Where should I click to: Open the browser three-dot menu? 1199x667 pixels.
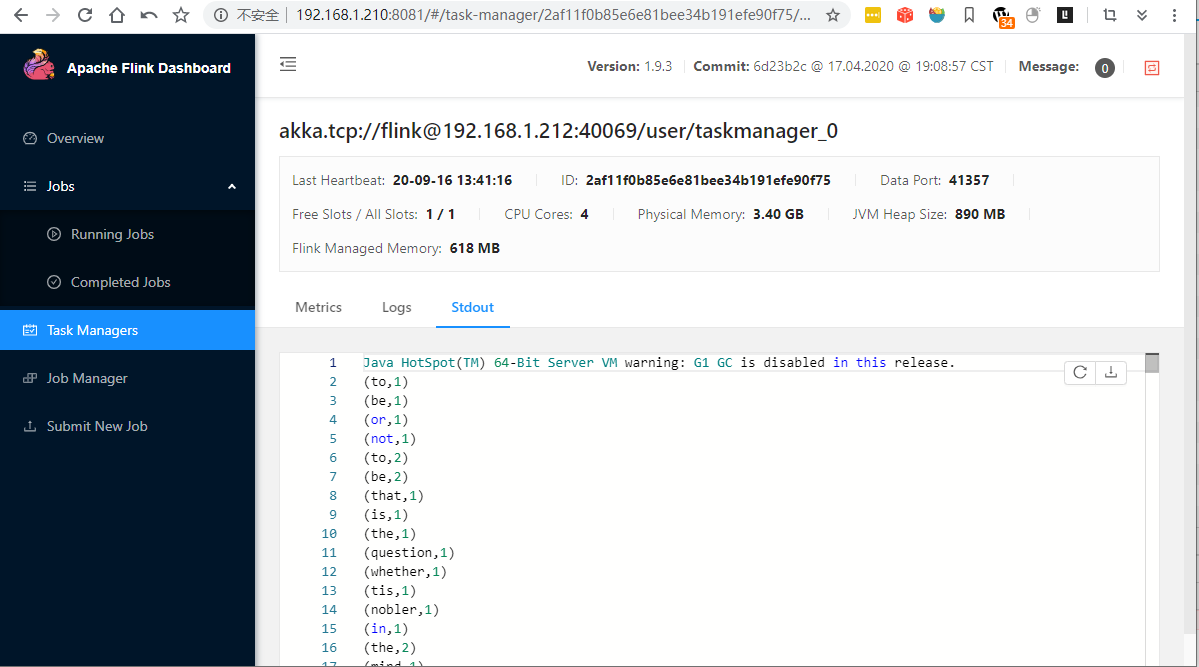pos(1175,15)
